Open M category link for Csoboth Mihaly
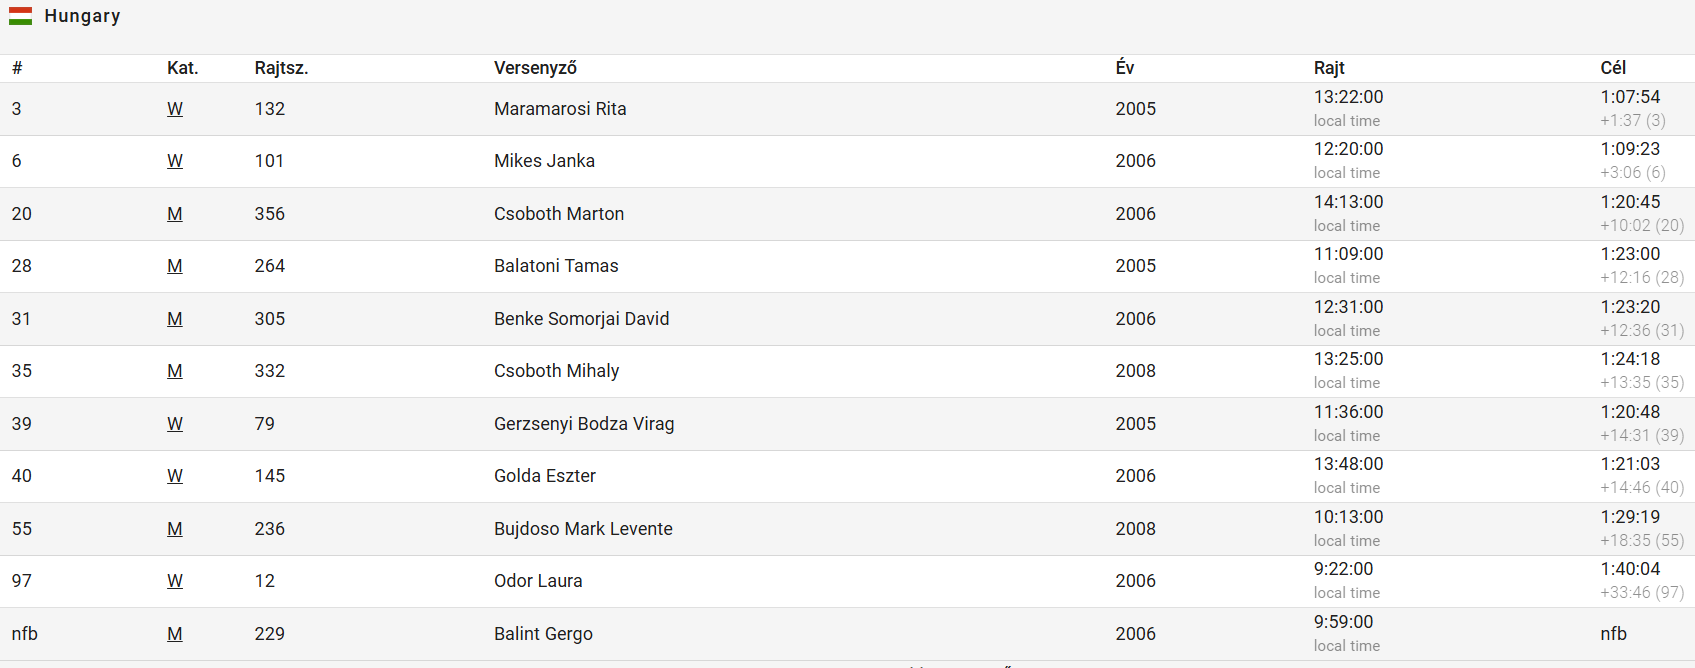 point(175,371)
